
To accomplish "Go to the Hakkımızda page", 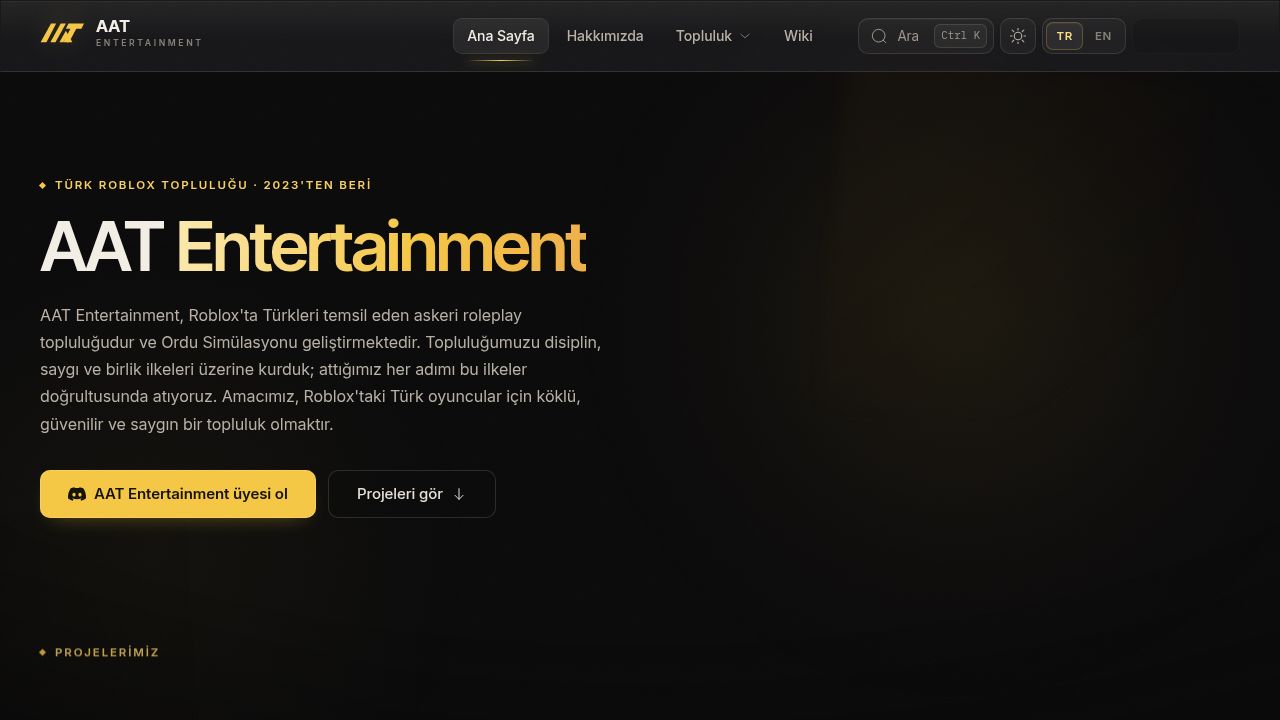I will (605, 36).
